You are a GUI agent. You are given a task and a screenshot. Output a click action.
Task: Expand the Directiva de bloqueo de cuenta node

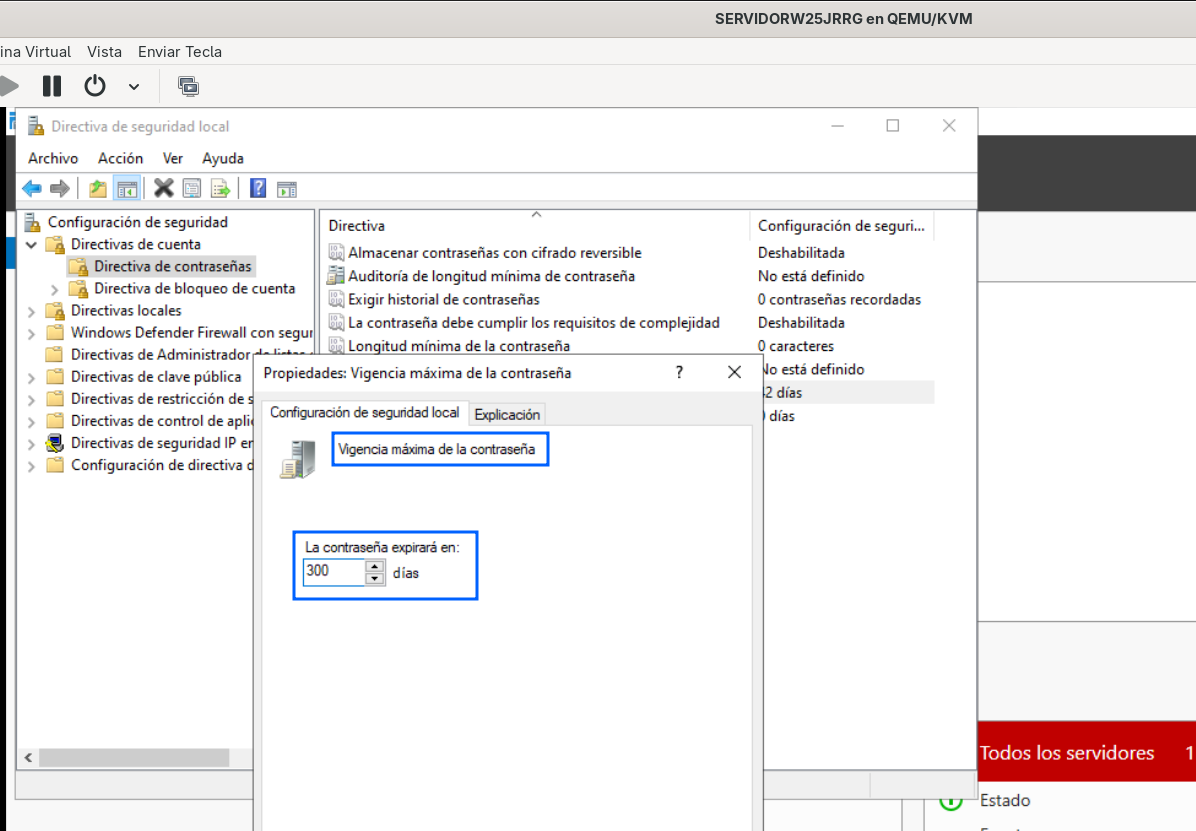(54, 290)
